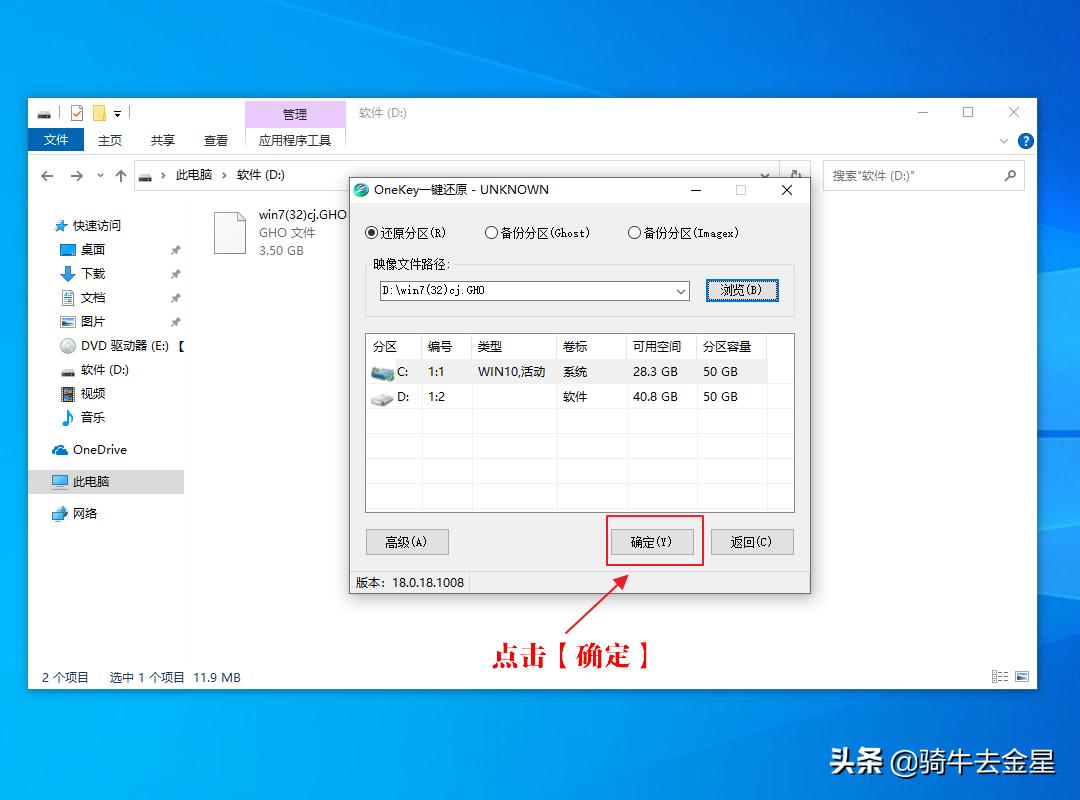Select the 备份分区(Ghost) radio button
Viewport: 1080px width, 800px height.
coord(492,232)
